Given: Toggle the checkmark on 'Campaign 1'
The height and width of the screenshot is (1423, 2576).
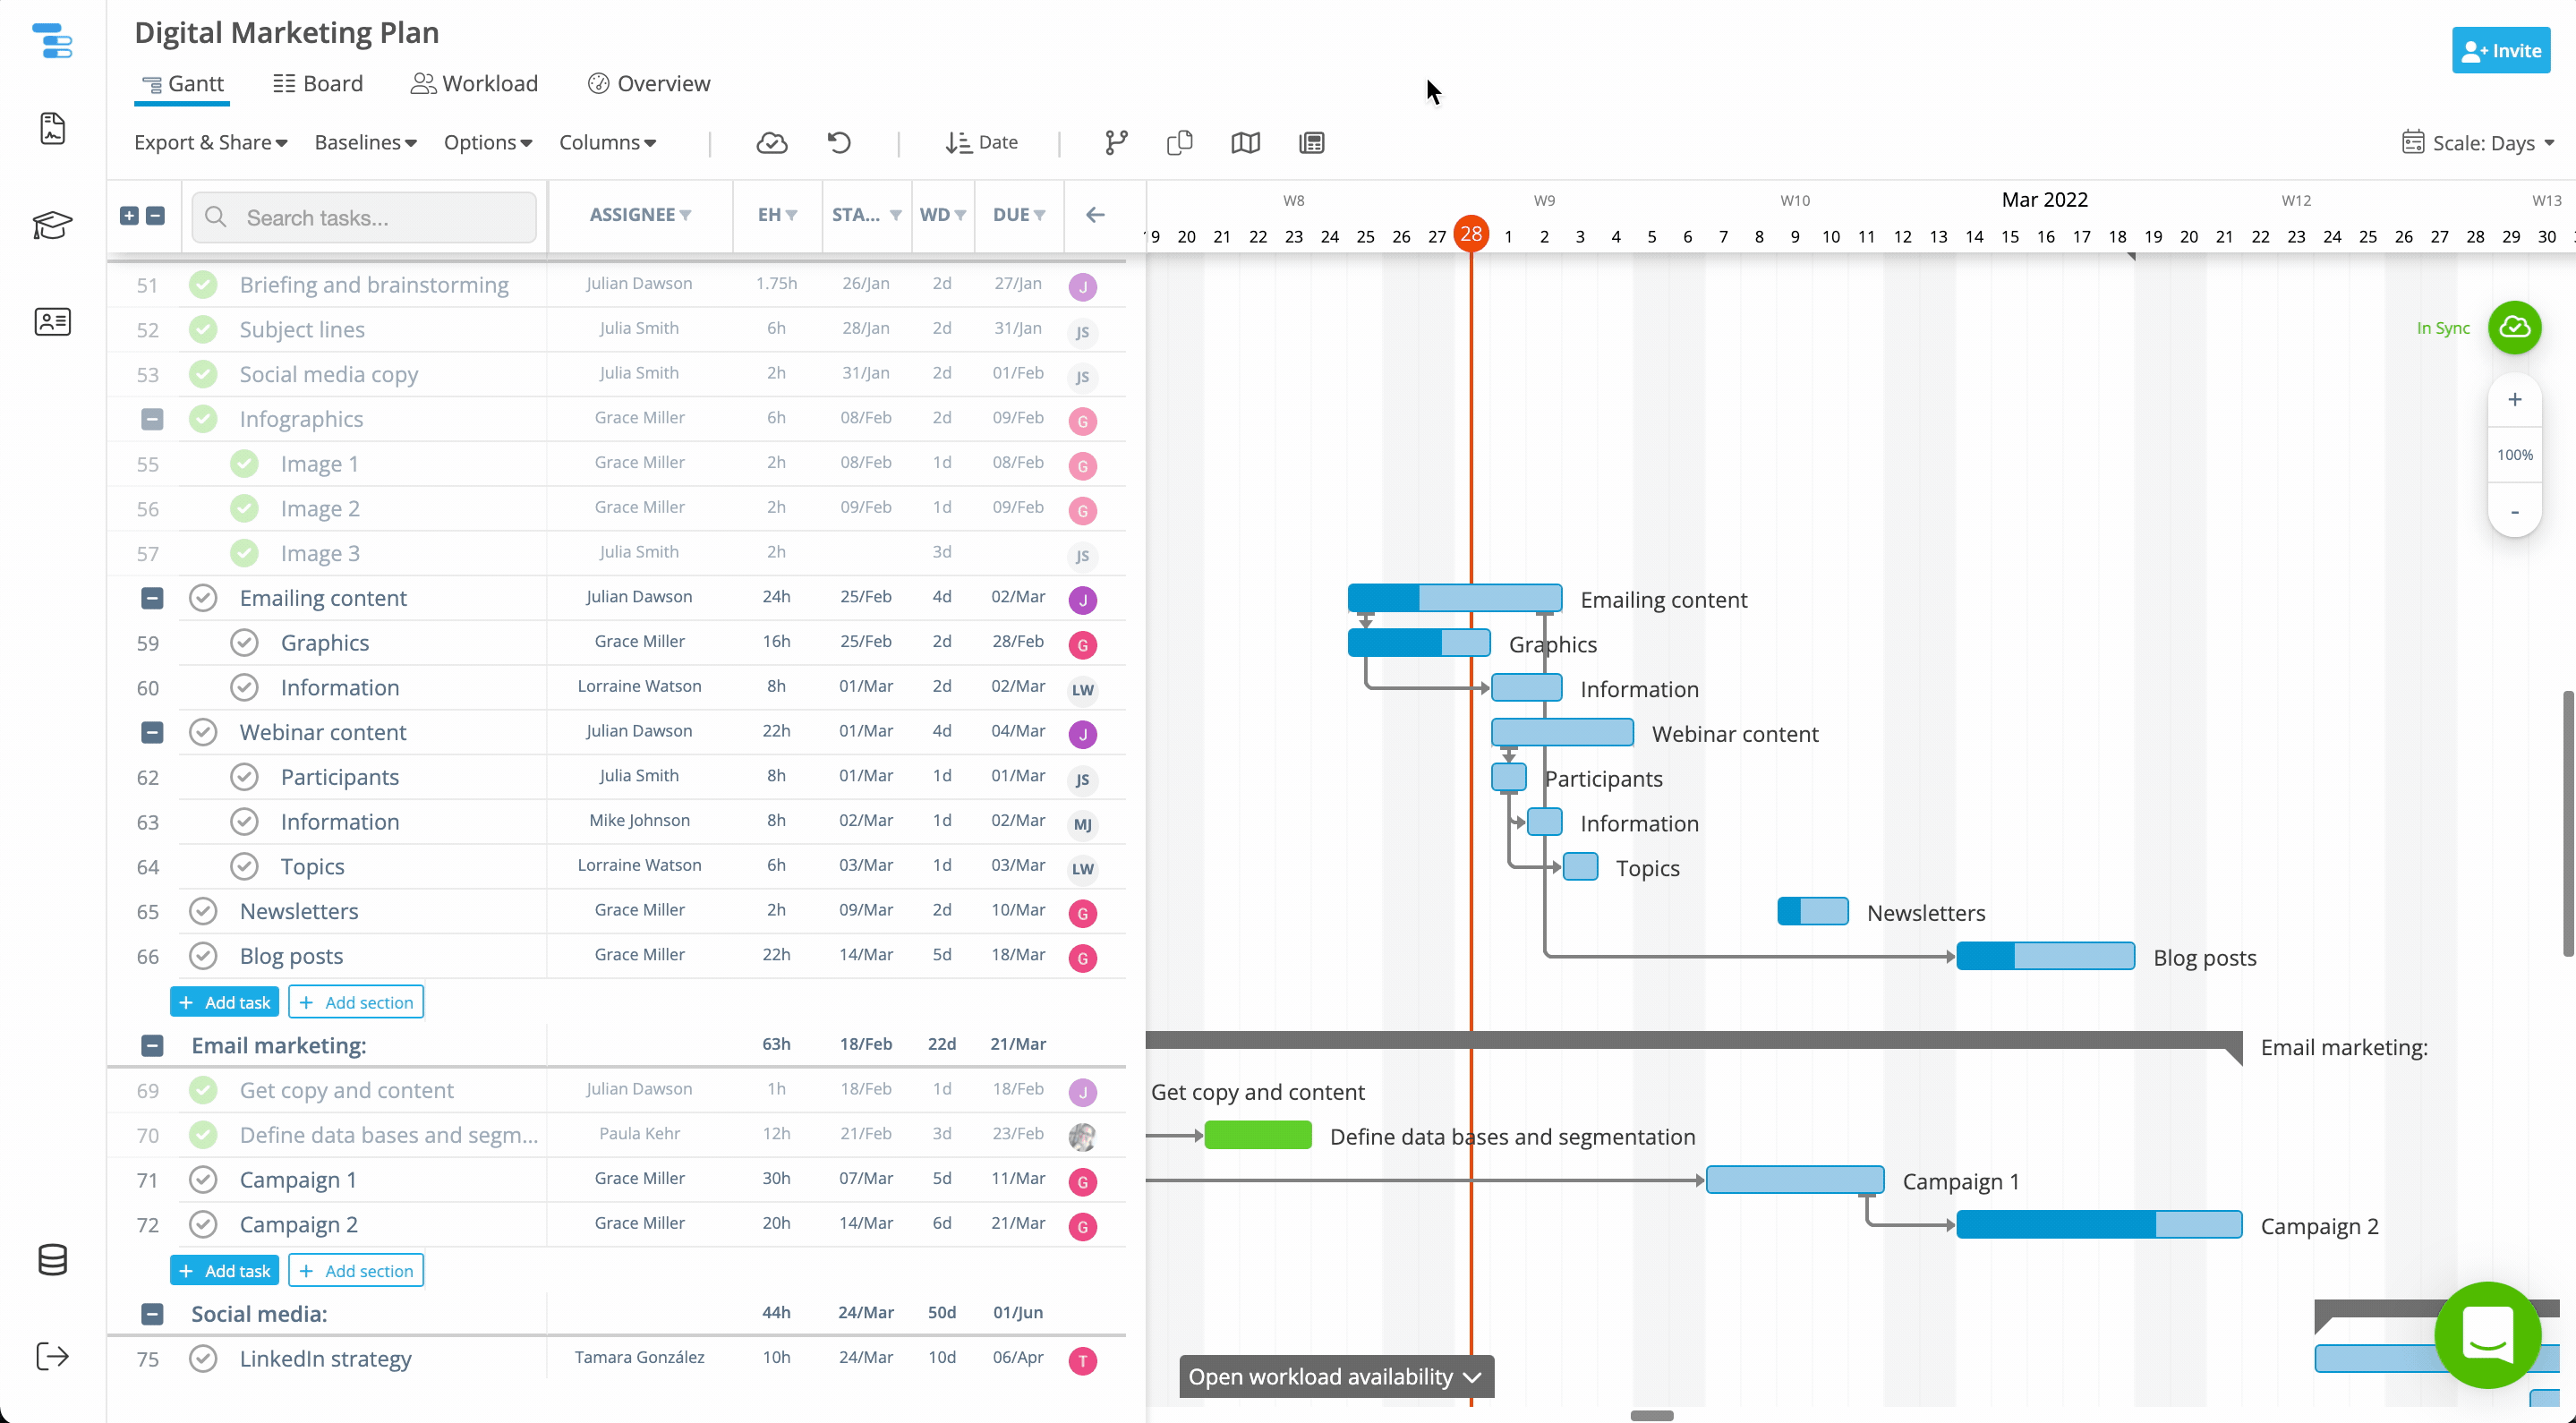Looking at the screenshot, I should pyautogui.click(x=203, y=1180).
